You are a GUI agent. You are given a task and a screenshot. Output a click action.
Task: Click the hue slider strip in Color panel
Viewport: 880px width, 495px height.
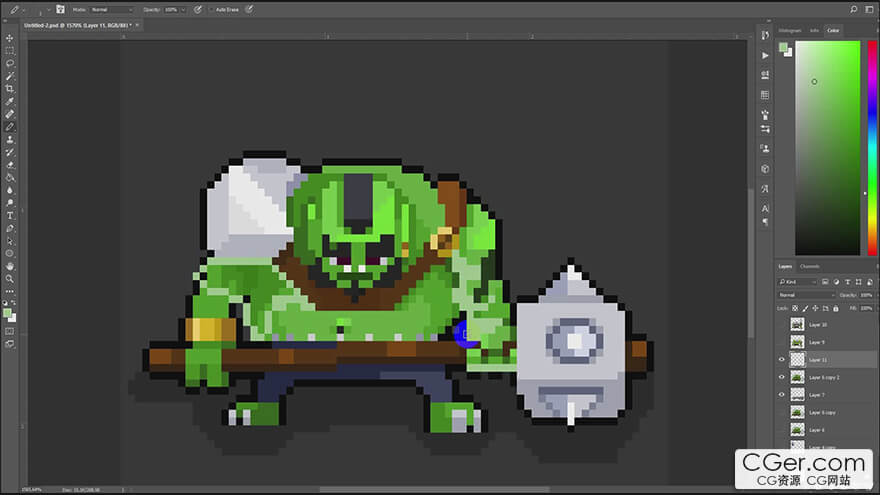coord(866,150)
